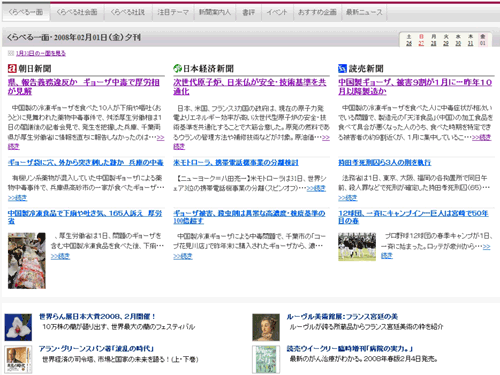Go to the 最新ニュース tab
Viewport: 500px width, 375px height.
tap(364, 12)
